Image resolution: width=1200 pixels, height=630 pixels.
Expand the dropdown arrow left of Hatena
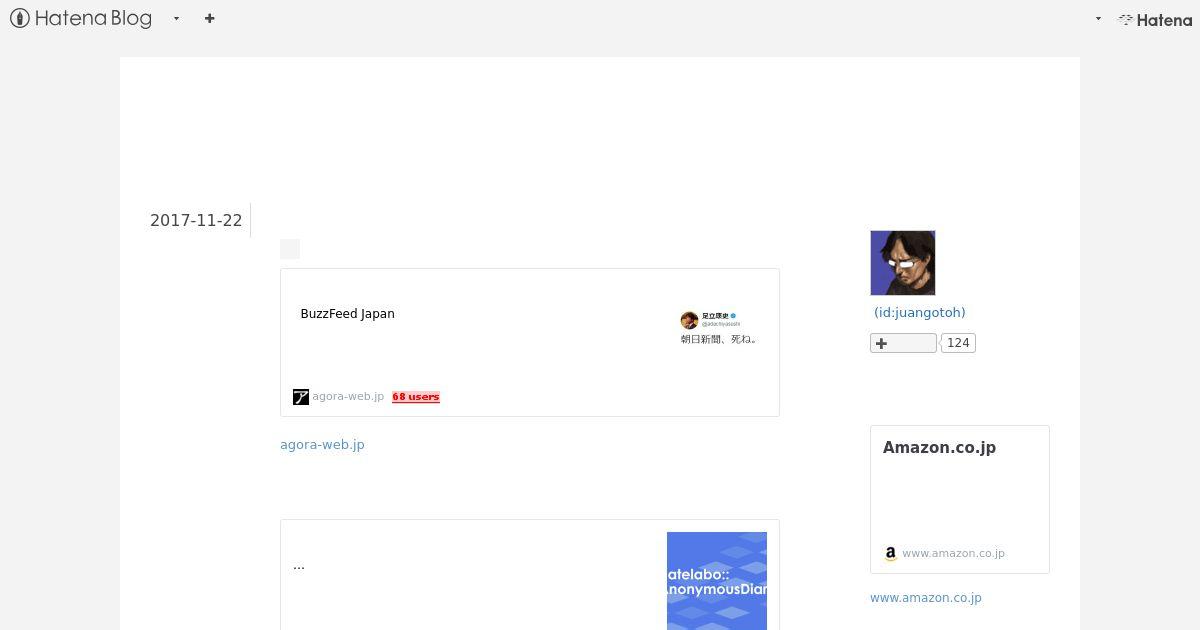[1098, 18]
